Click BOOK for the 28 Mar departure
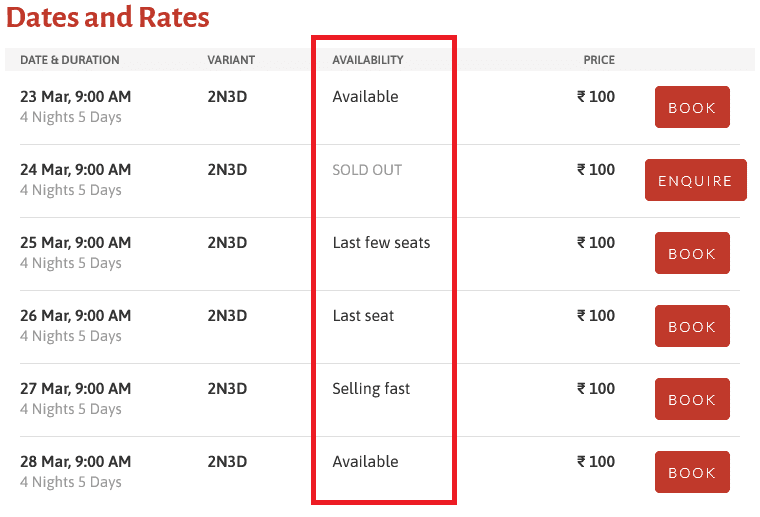The image size is (760, 517). (692, 472)
